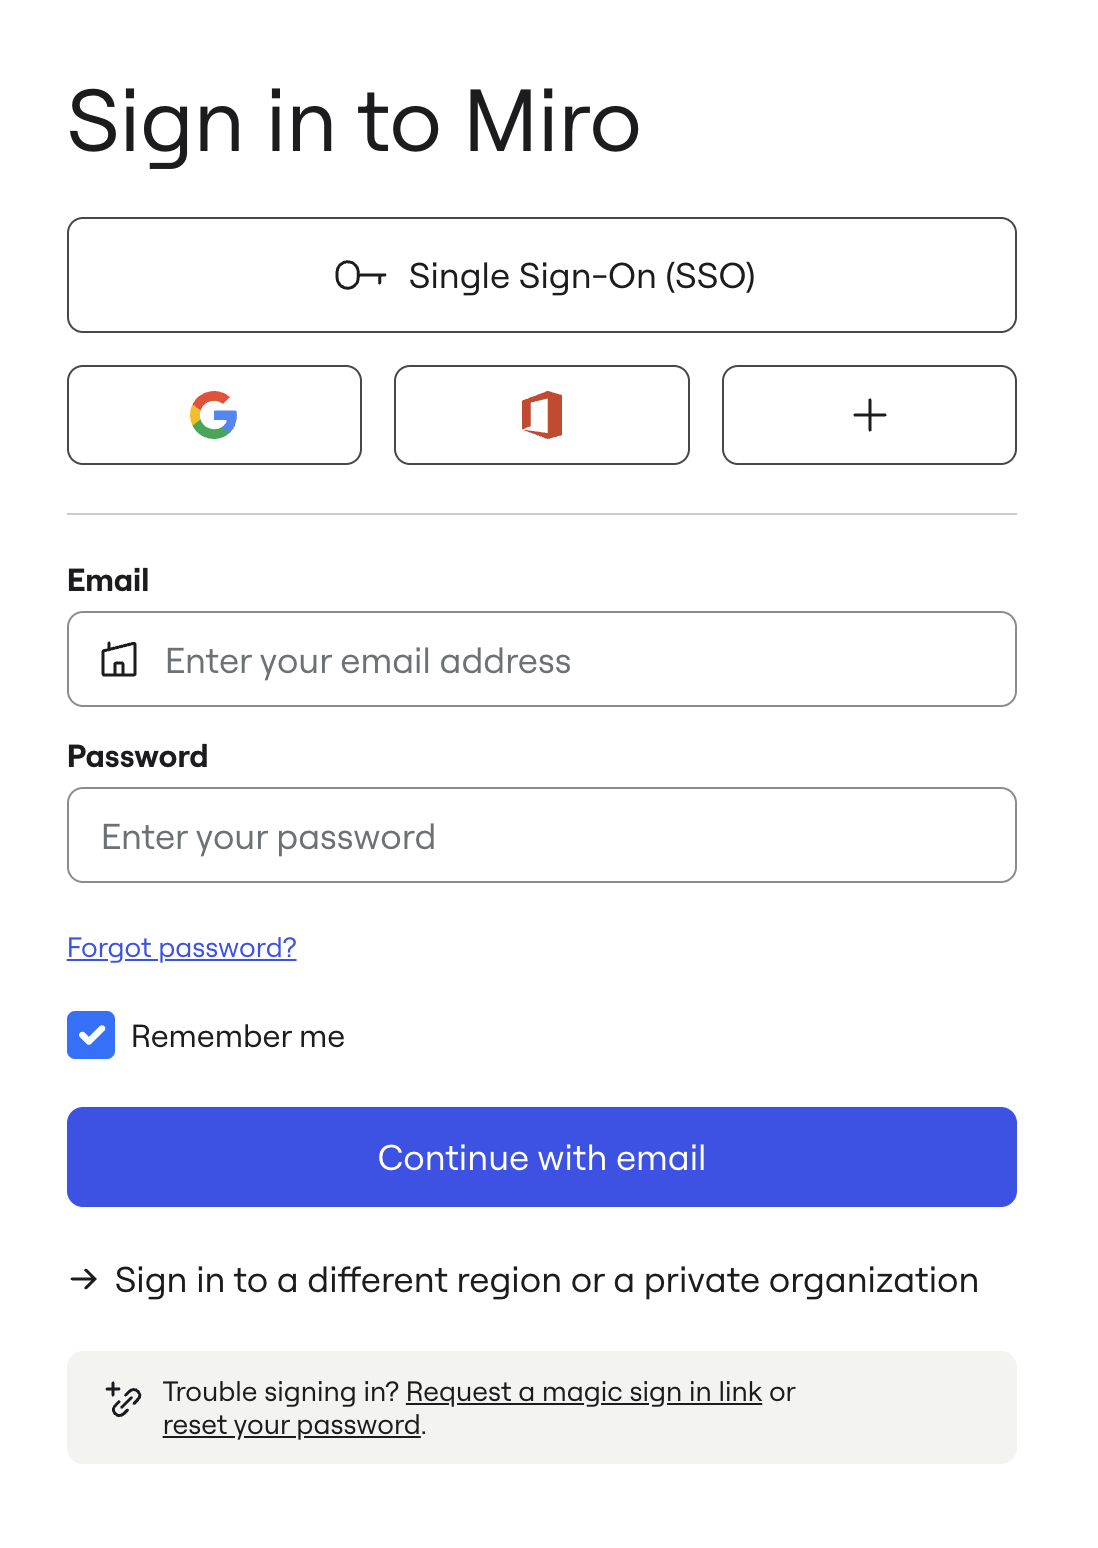The image size is (1098, 1548).
Task: Choose Single Sign-On (SSO) text
Action: click(x=581, y=276)
